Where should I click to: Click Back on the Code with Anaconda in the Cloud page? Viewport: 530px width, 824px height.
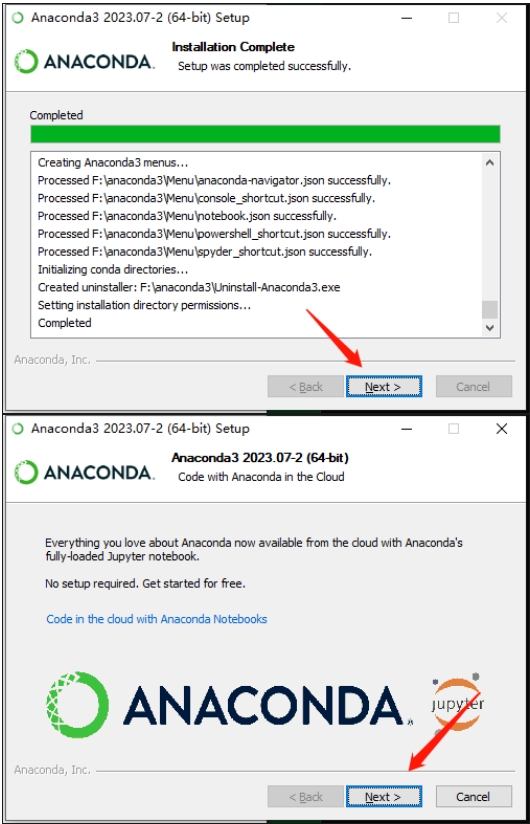click(x=306, y=797)
